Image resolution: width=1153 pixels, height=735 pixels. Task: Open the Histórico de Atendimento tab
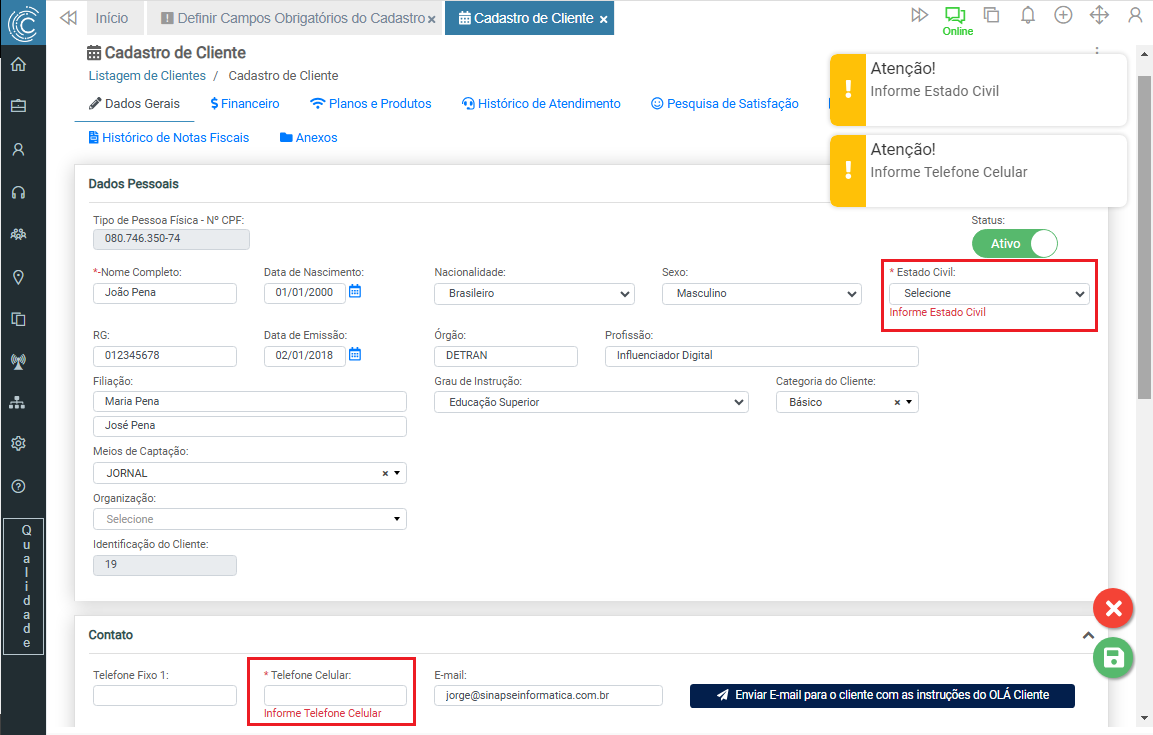tap(541, 104)
